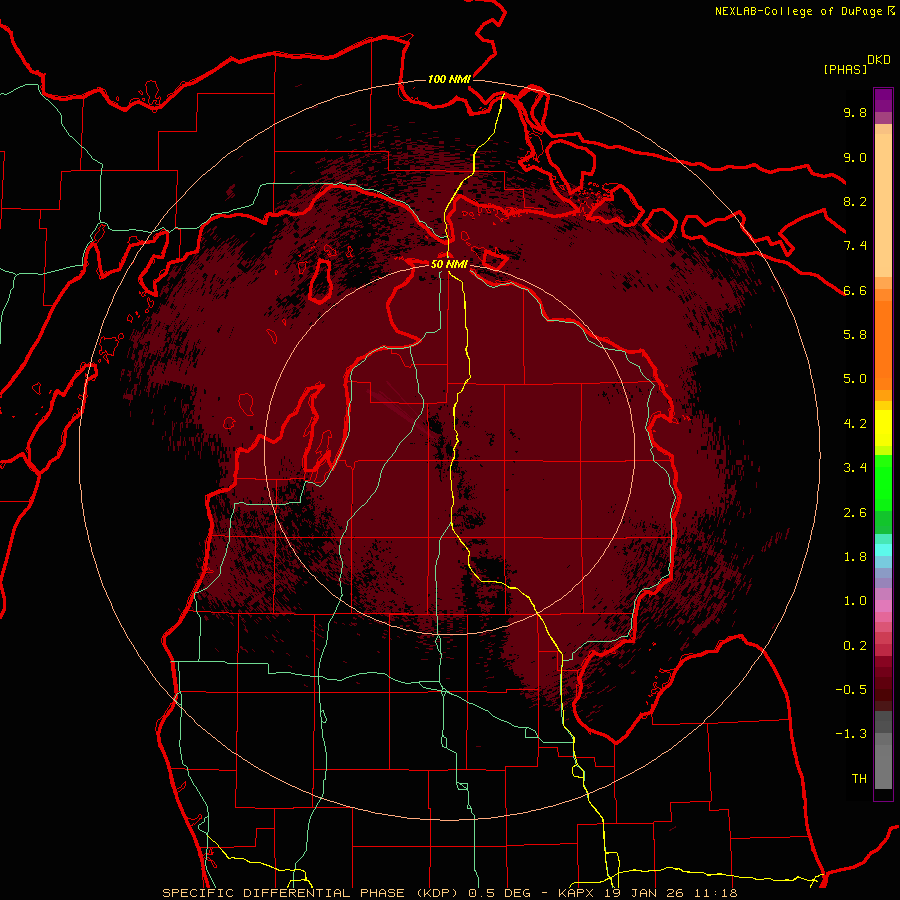
Task: Pick the cyan band of the color bar
Action: click(x=883, y=550)
